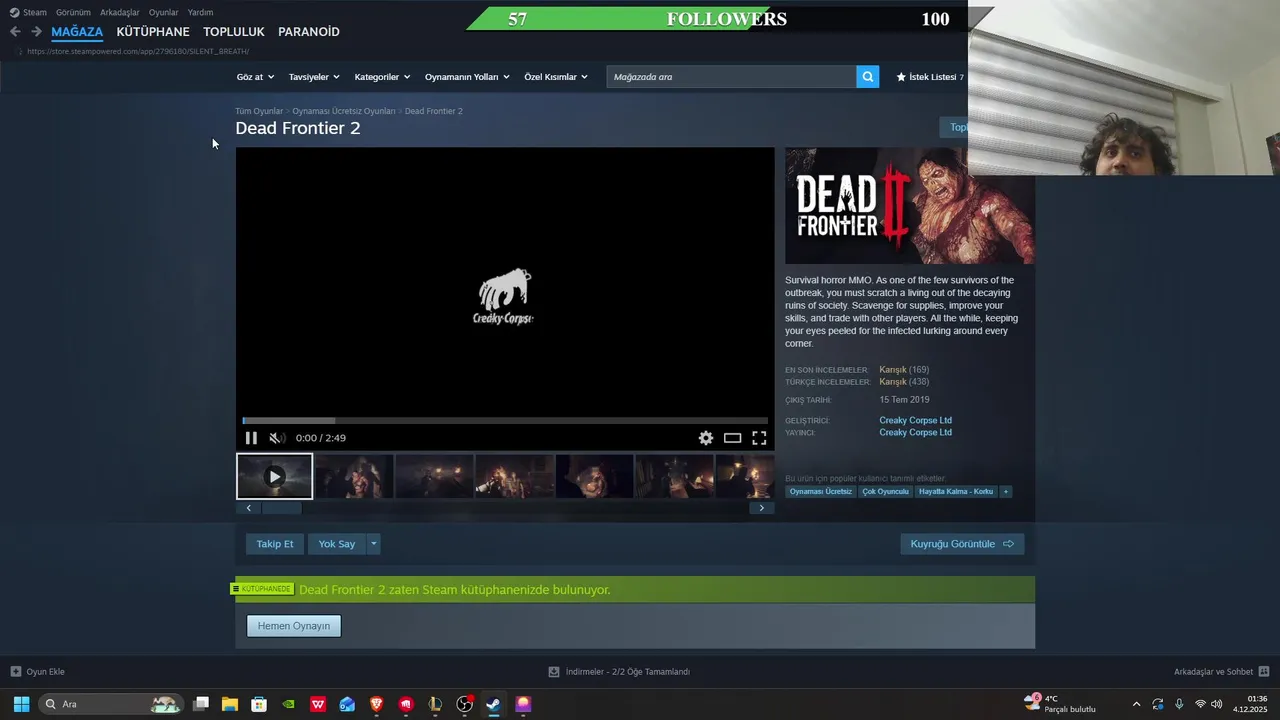Screen dimensions: 1280x720
Task: Show hidden system tray icons
Action: [x=1136, y=704]
